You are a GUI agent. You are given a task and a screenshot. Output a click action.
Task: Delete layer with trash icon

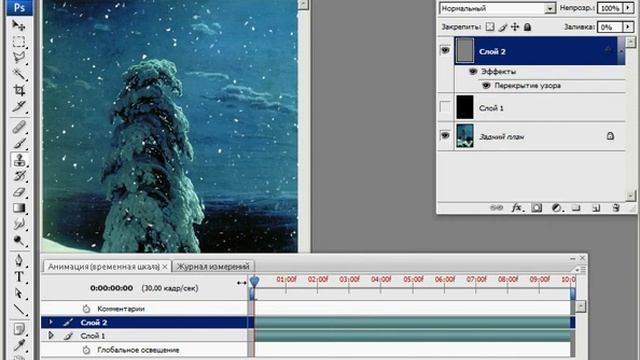point(616,208)
